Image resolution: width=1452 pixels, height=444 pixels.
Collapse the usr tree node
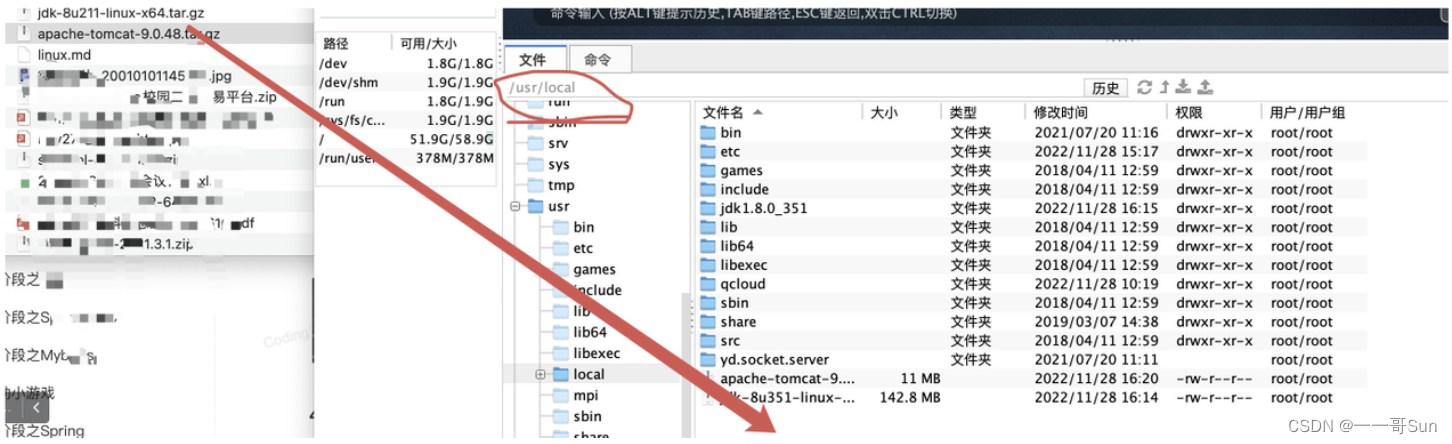[x=515, y=206]
